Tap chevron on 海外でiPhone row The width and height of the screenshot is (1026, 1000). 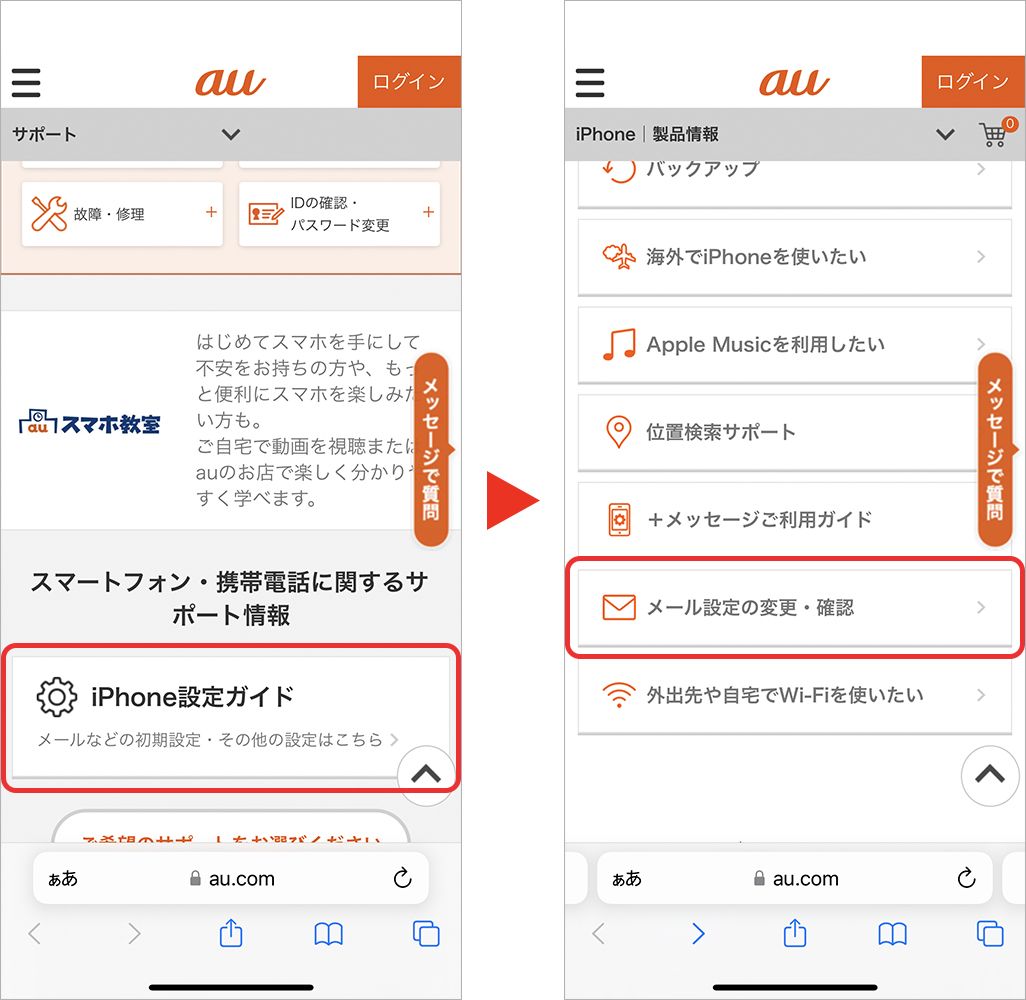point(981,257)
